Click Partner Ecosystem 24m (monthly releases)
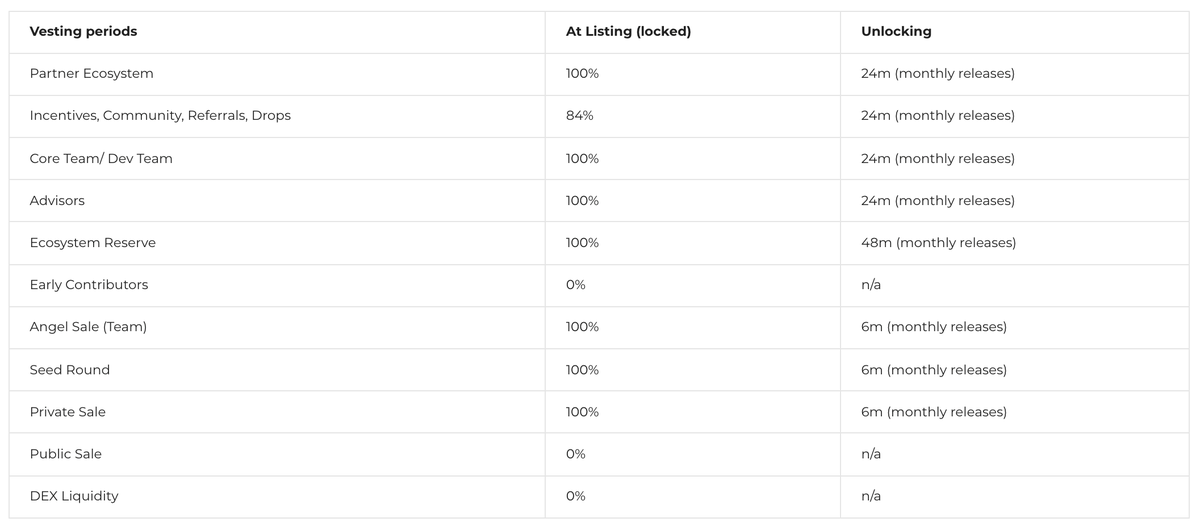Viewport: 1200px width, 526px height. tap(937, 74)
